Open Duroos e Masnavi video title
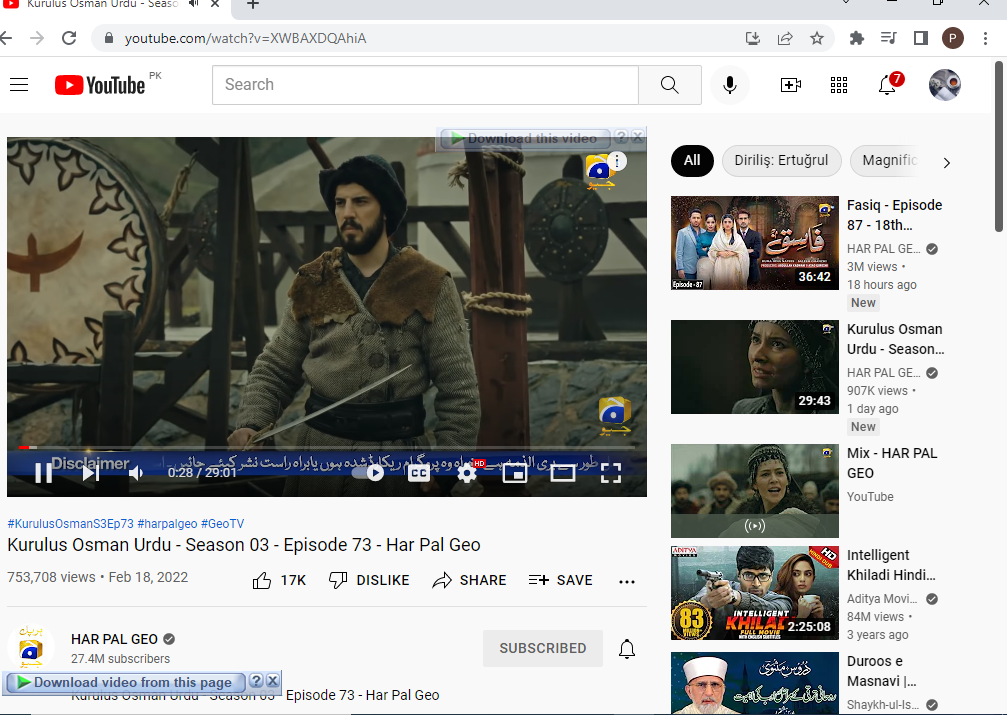Viewport: 1007px width, 715px height. (x=882, y=671)
